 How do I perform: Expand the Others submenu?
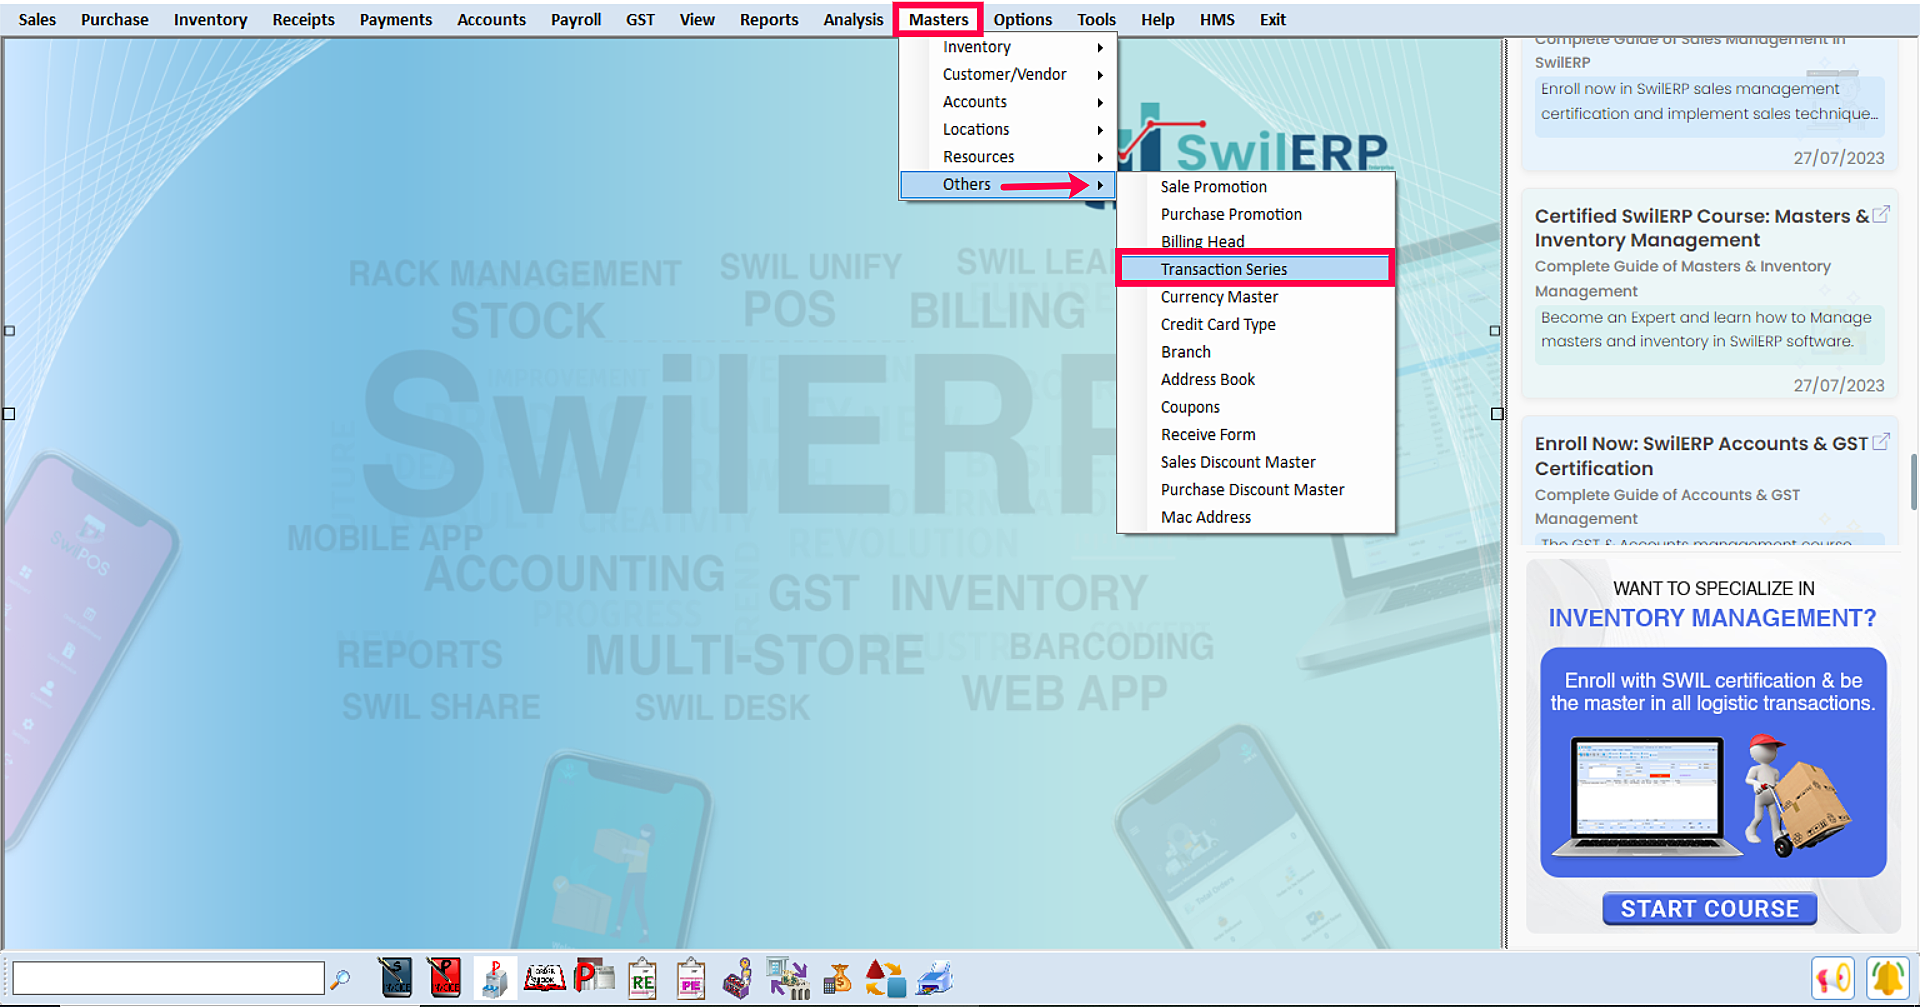click(1008, 184)
